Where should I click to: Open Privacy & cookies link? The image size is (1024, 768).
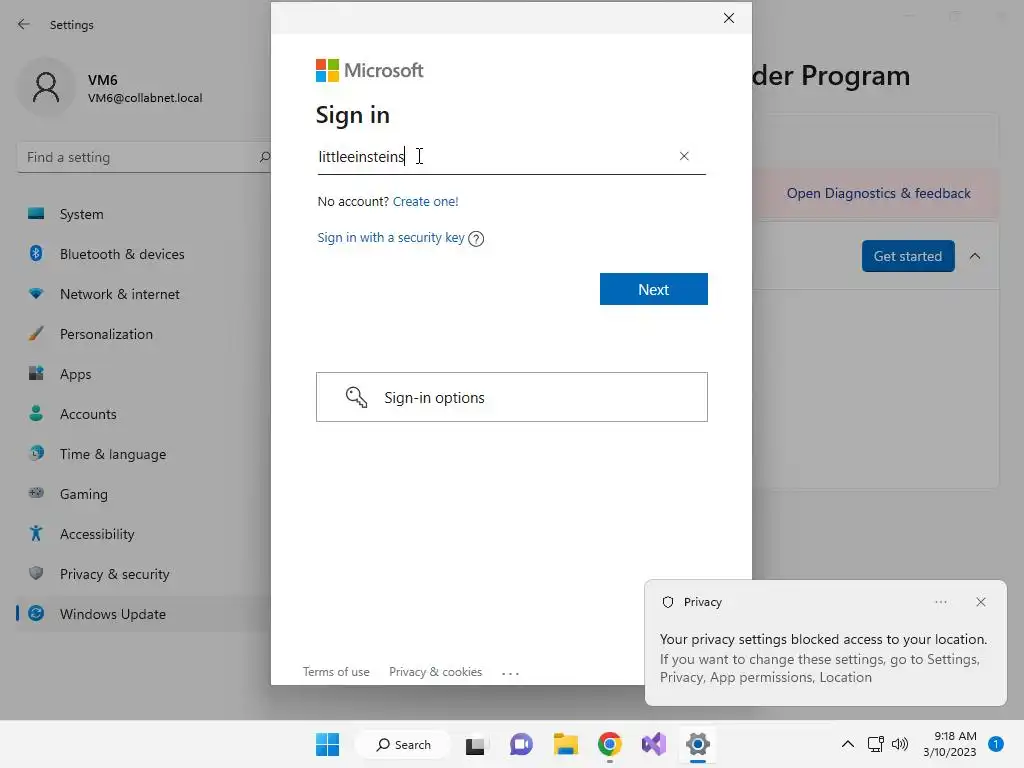[436, 672]
